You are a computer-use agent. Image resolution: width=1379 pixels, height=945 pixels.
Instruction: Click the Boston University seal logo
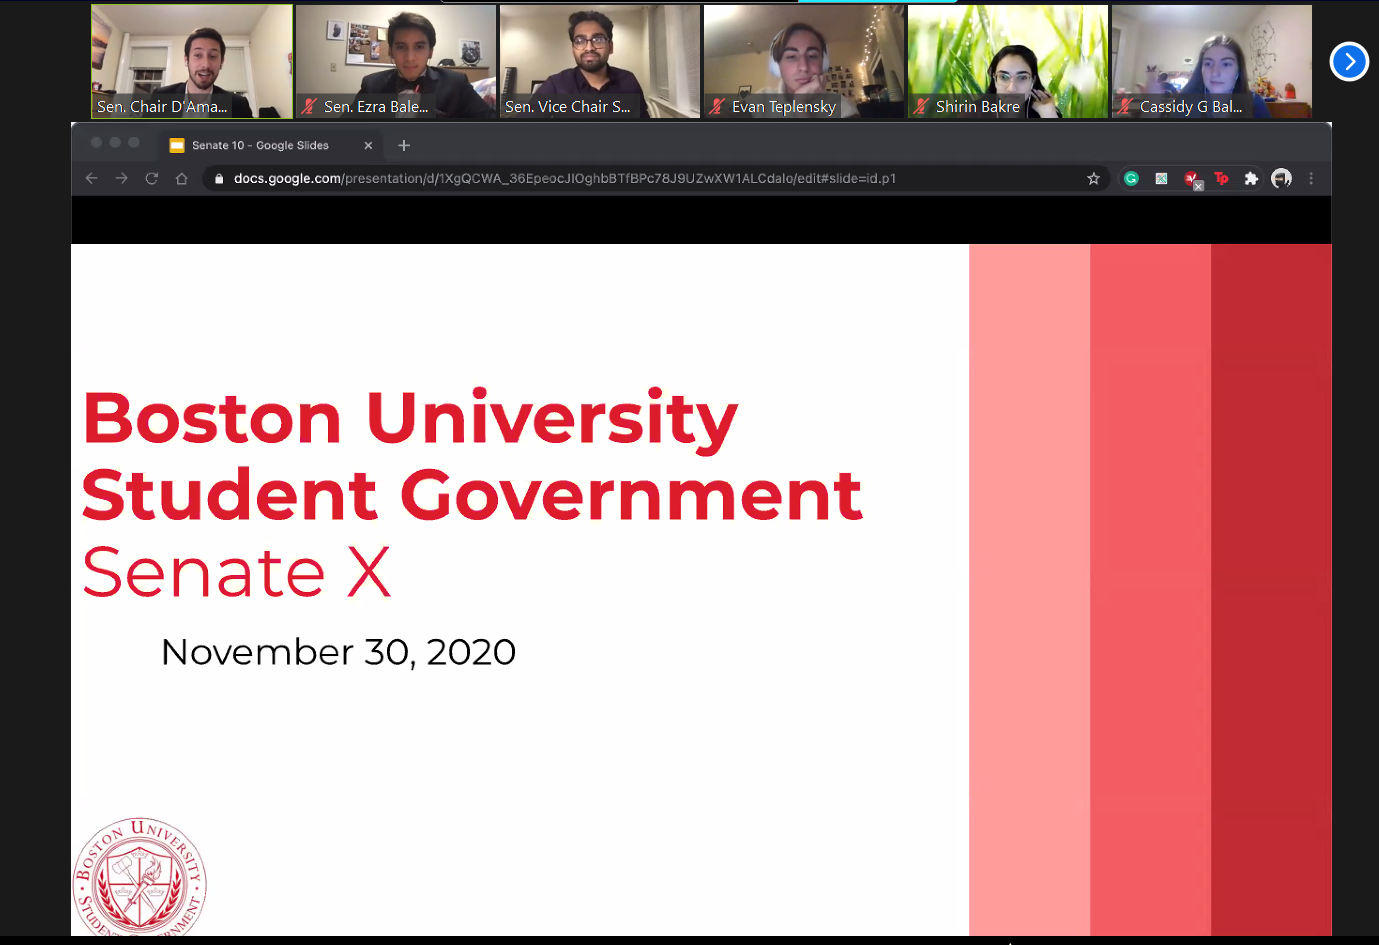tap(139, 877)
